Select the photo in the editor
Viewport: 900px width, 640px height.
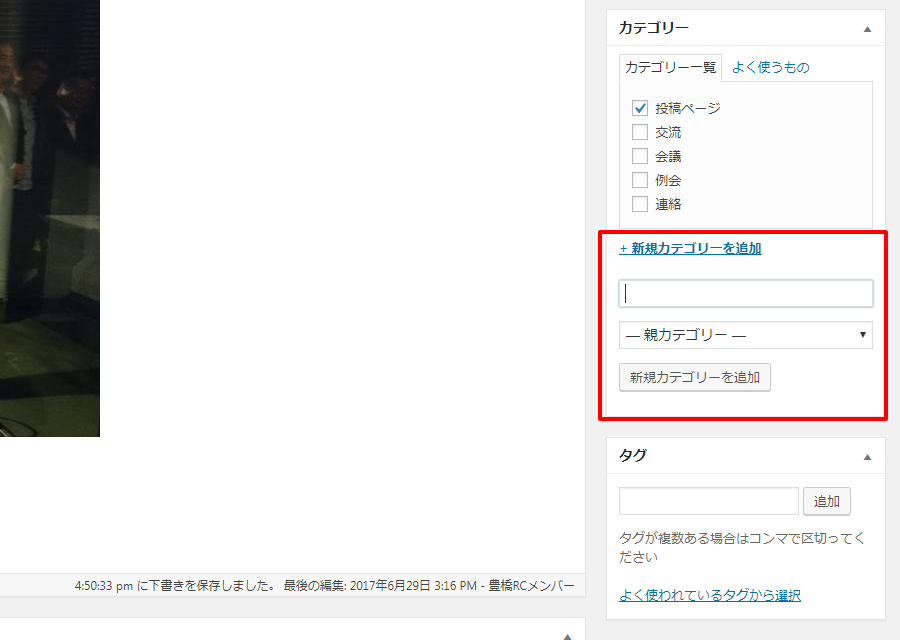pos(50,220)
